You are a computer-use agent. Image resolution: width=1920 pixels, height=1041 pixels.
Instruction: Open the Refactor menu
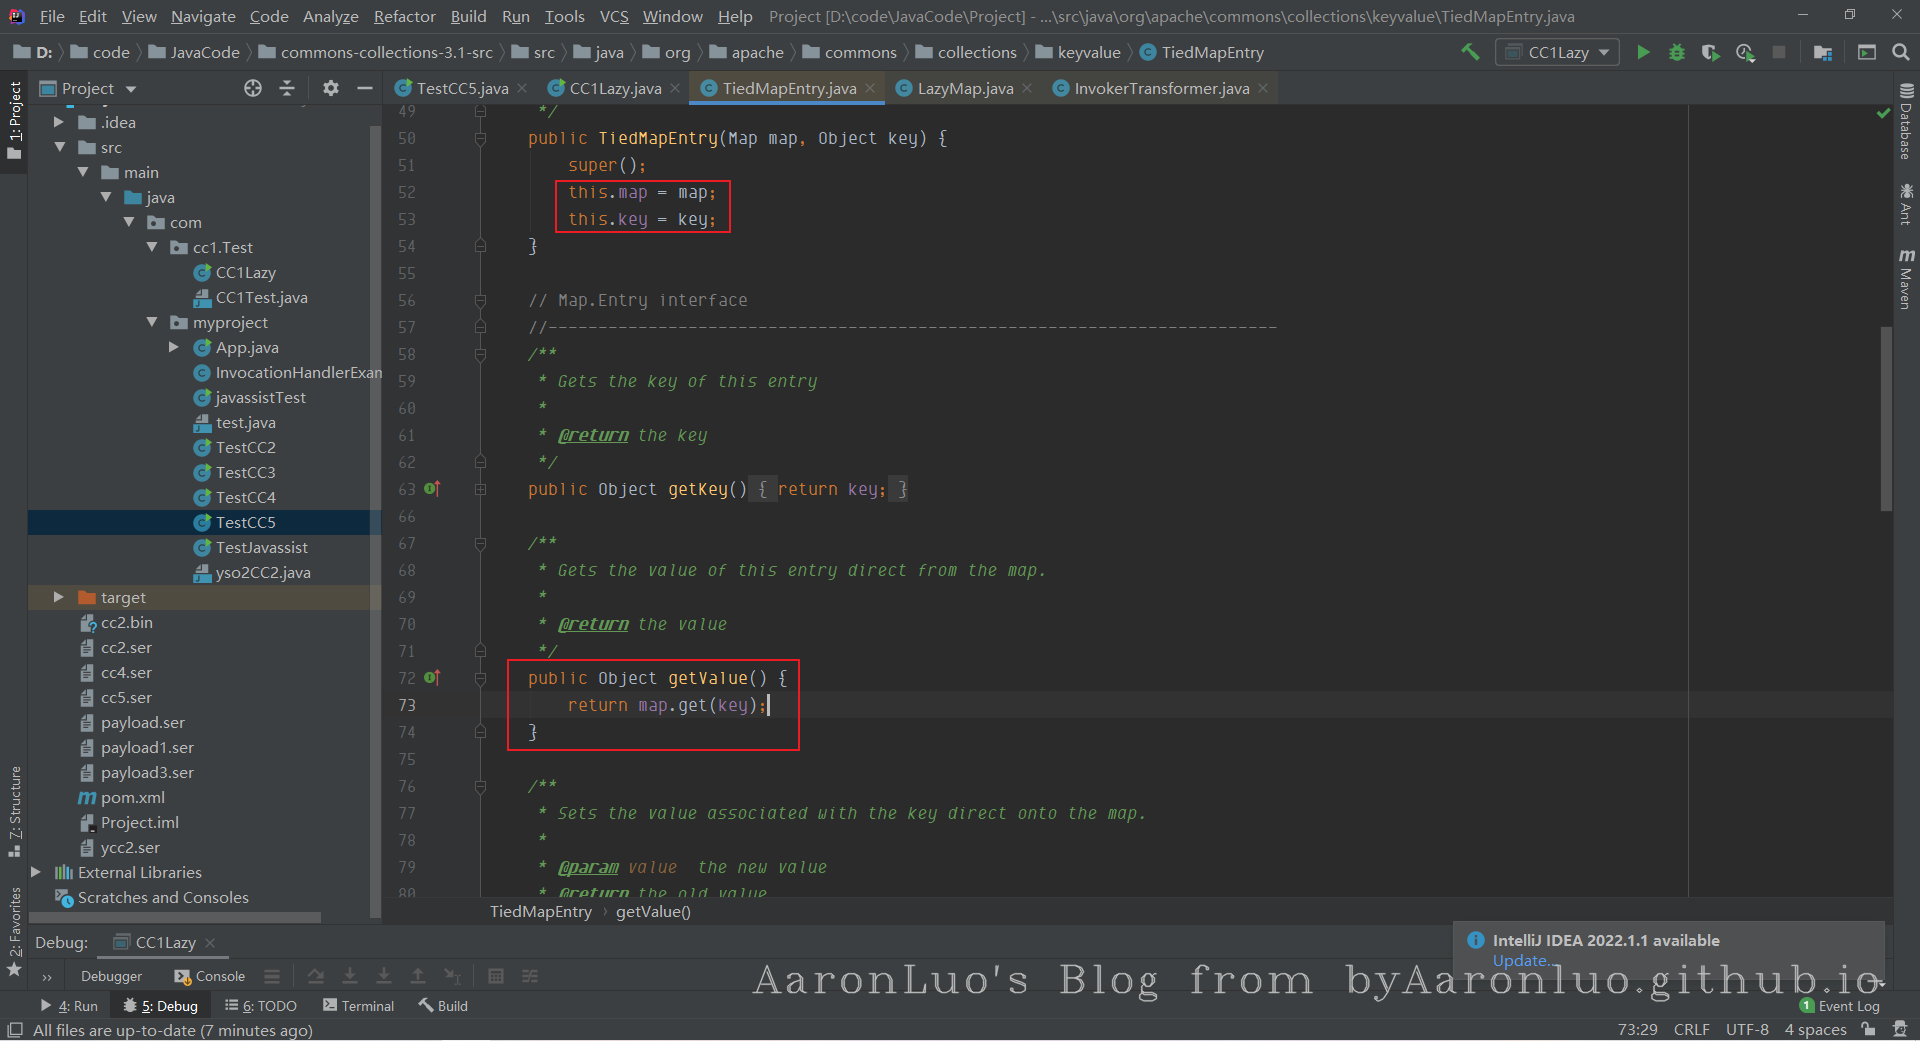(404, 16)
